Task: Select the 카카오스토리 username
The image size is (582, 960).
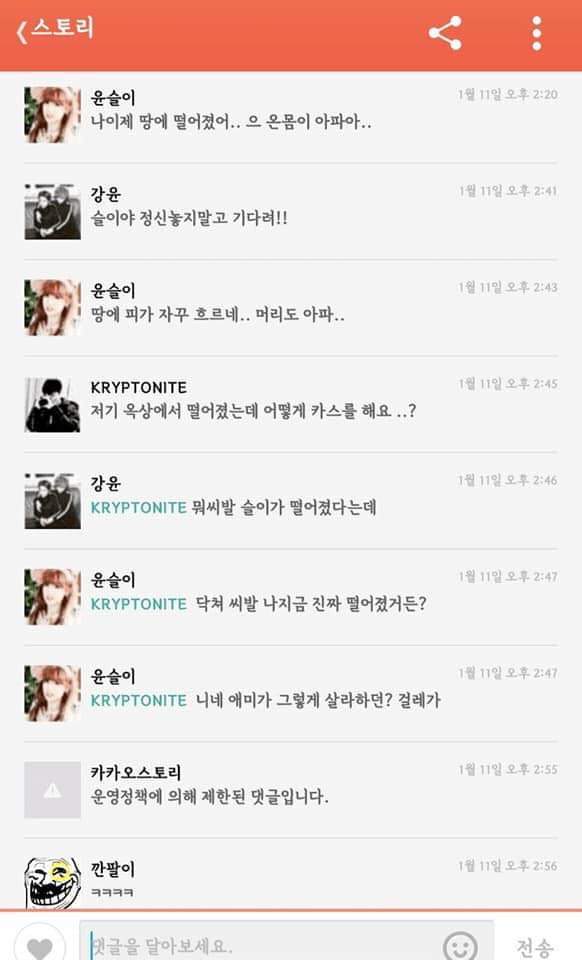Action: click(x=136, y=772)
